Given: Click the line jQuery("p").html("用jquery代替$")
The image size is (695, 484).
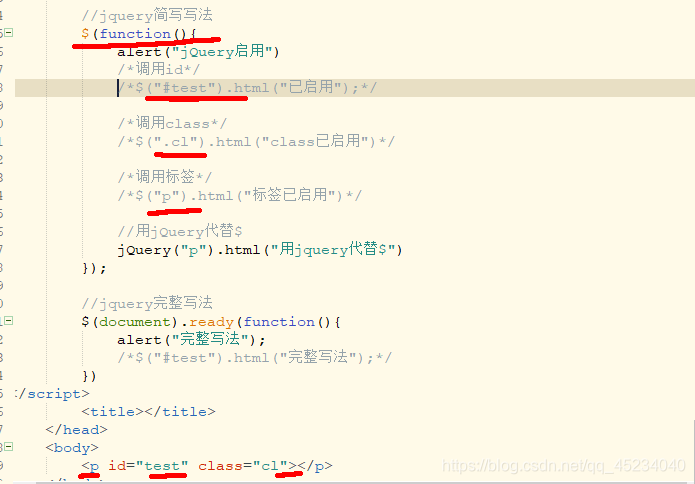Looking at the screenshot, I should (260, 250).
